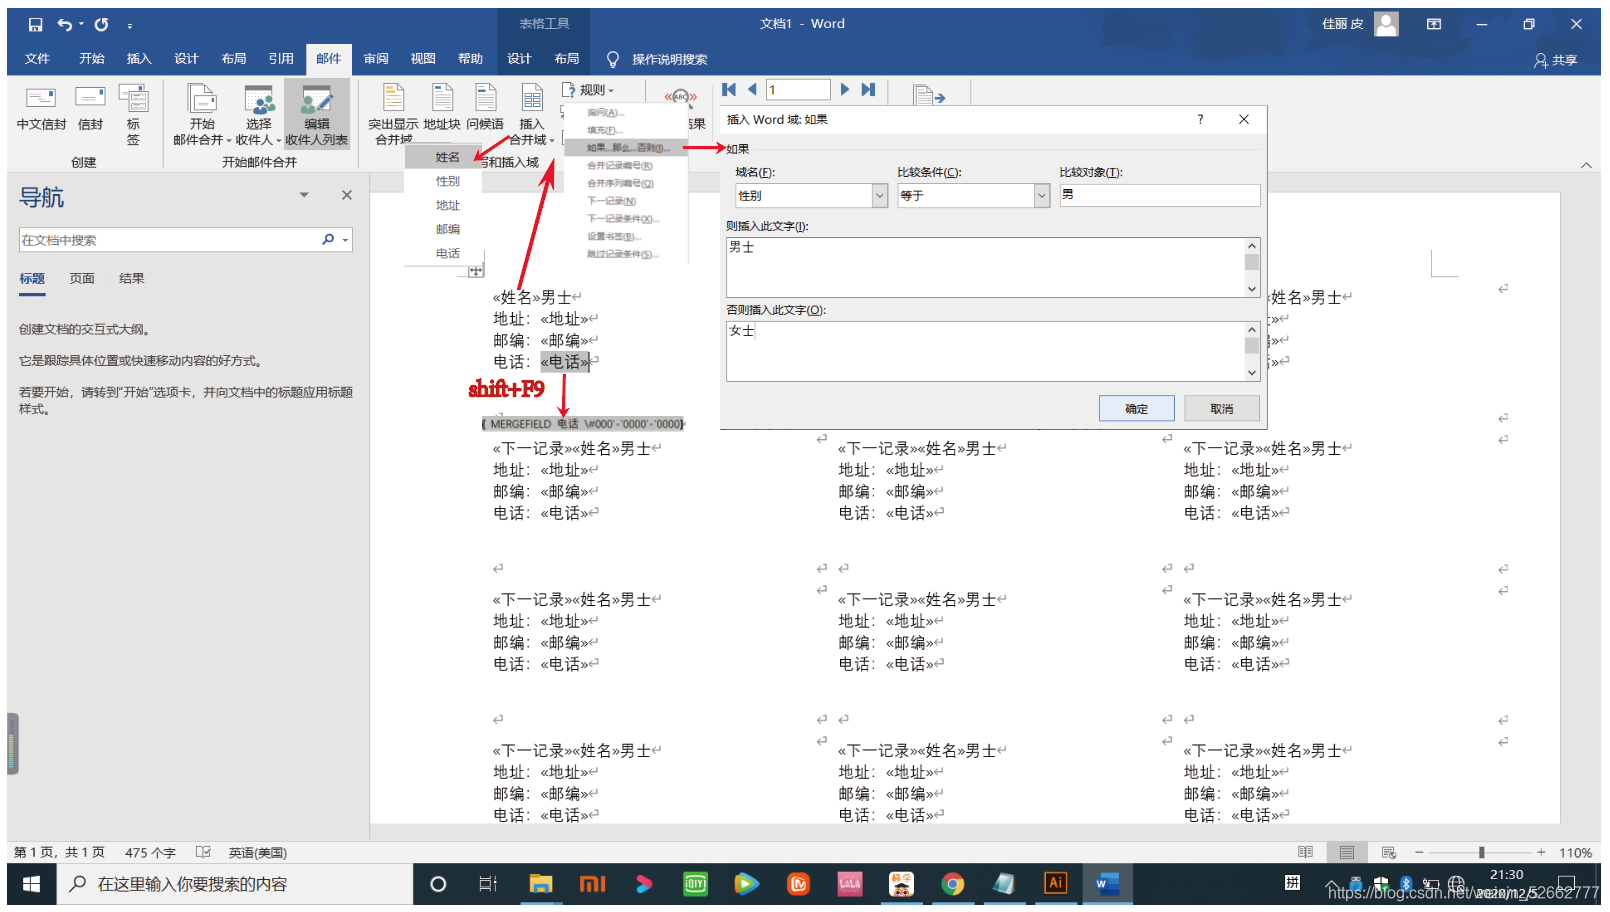Click the Chinese Envelope (中文信封) icon

(41, 108)
